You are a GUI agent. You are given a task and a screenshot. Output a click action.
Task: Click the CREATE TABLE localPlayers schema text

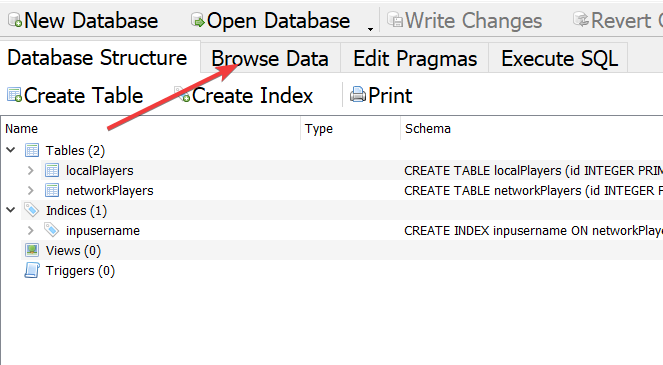(533, 170)
